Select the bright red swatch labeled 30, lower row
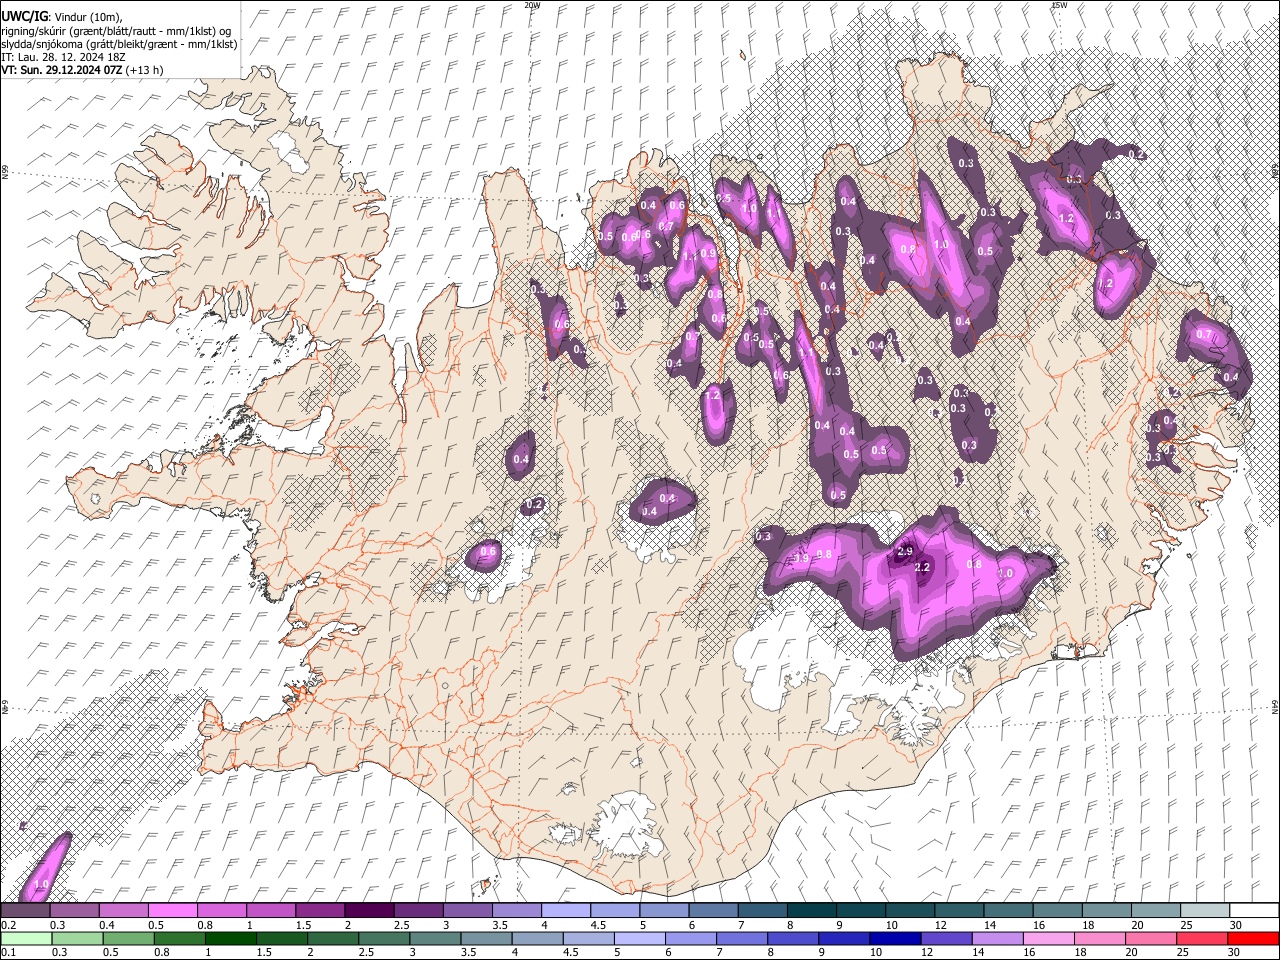Viewport: 1280px width, 960px height. (1252, 938)
